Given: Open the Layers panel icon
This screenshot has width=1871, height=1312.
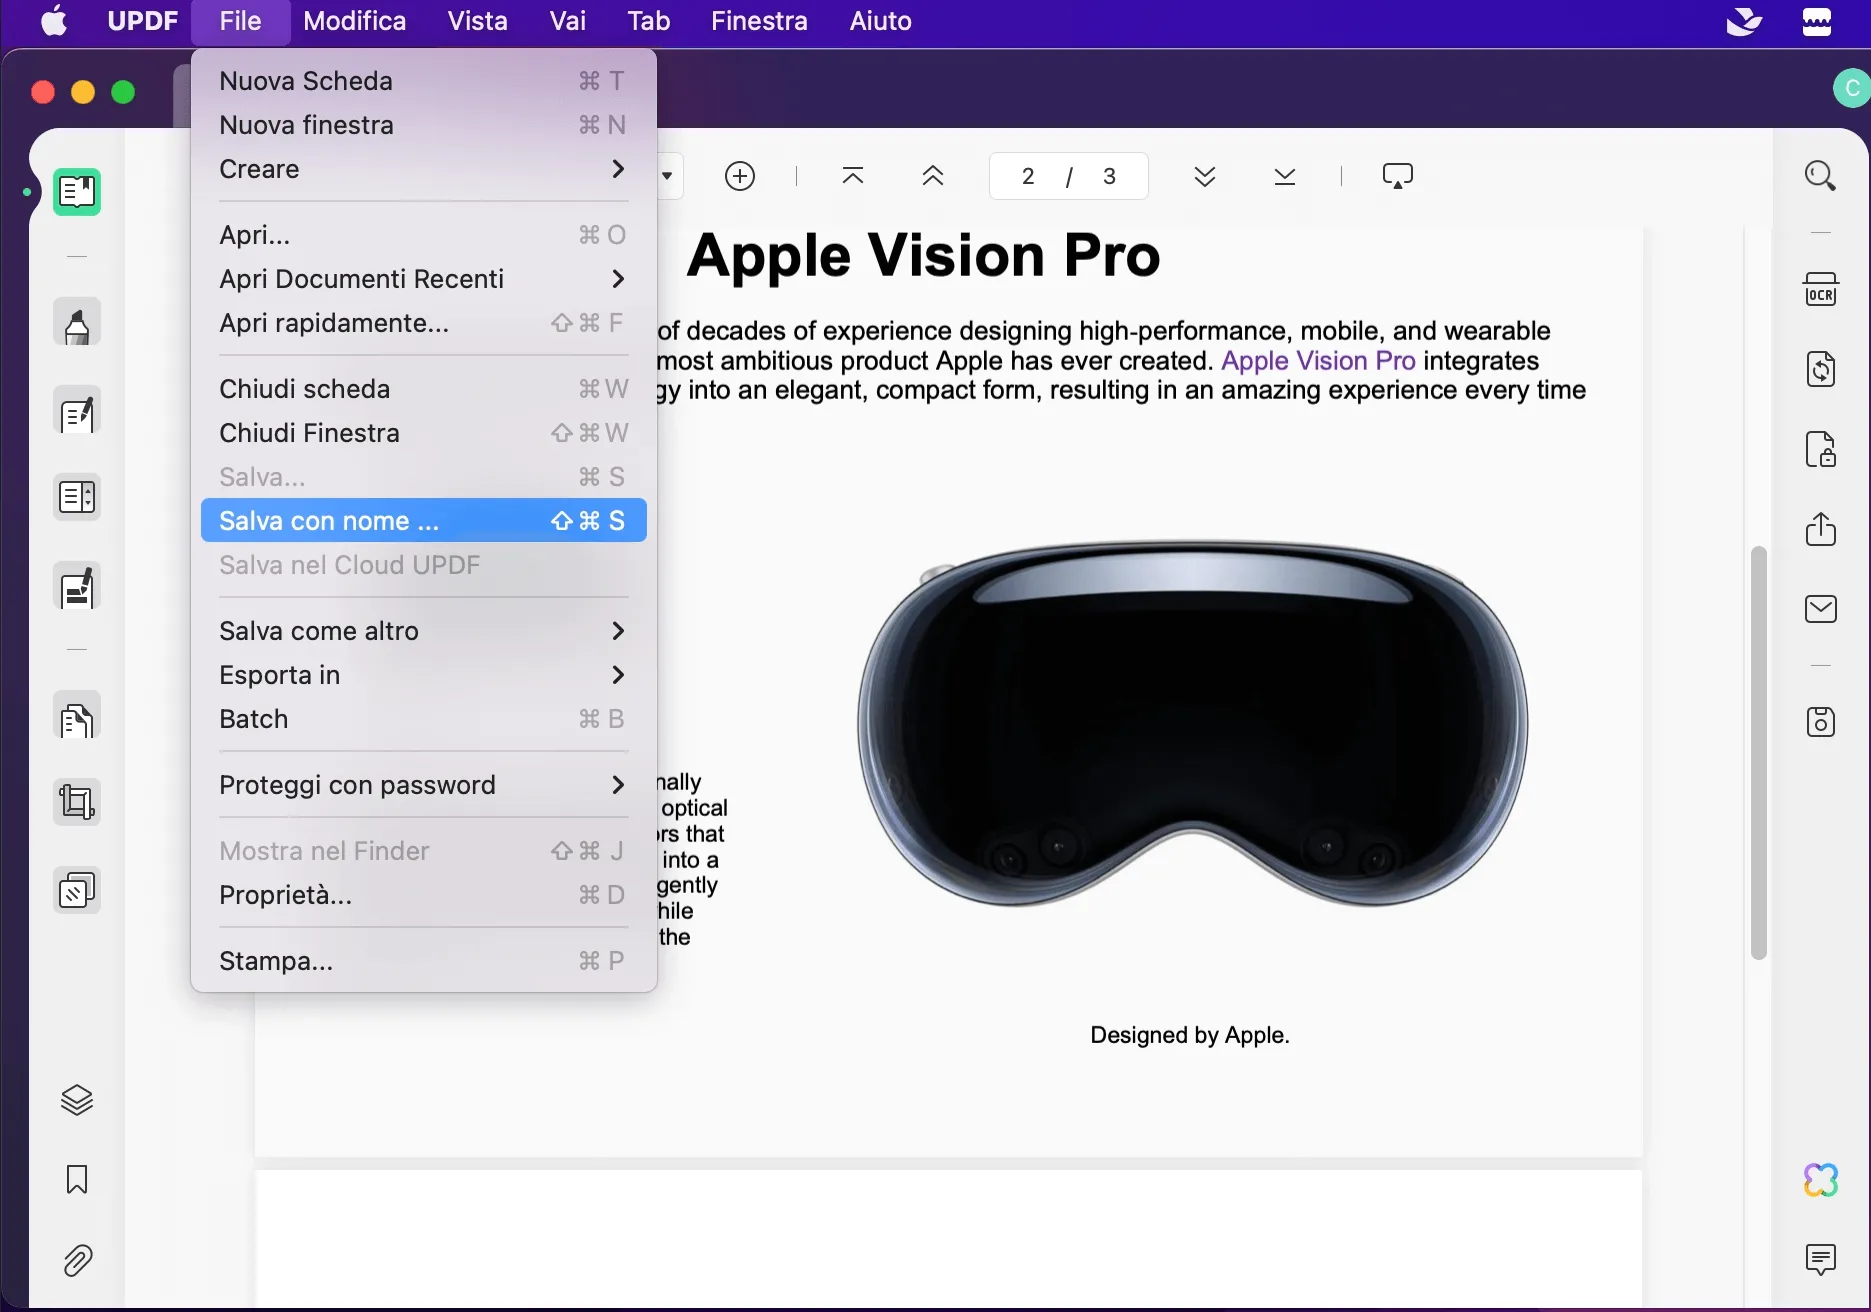Looking at the screenshot, I should coord(77,1100).
